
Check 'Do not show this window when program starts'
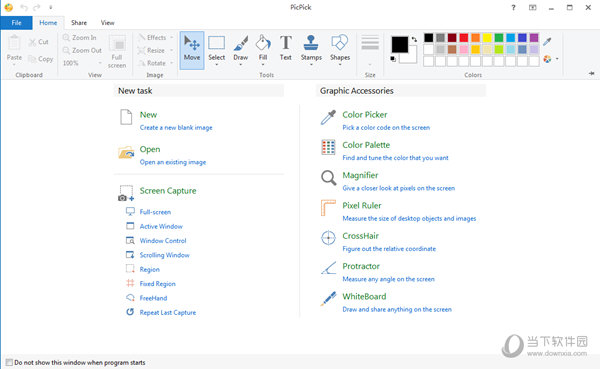tap(9, 362)
